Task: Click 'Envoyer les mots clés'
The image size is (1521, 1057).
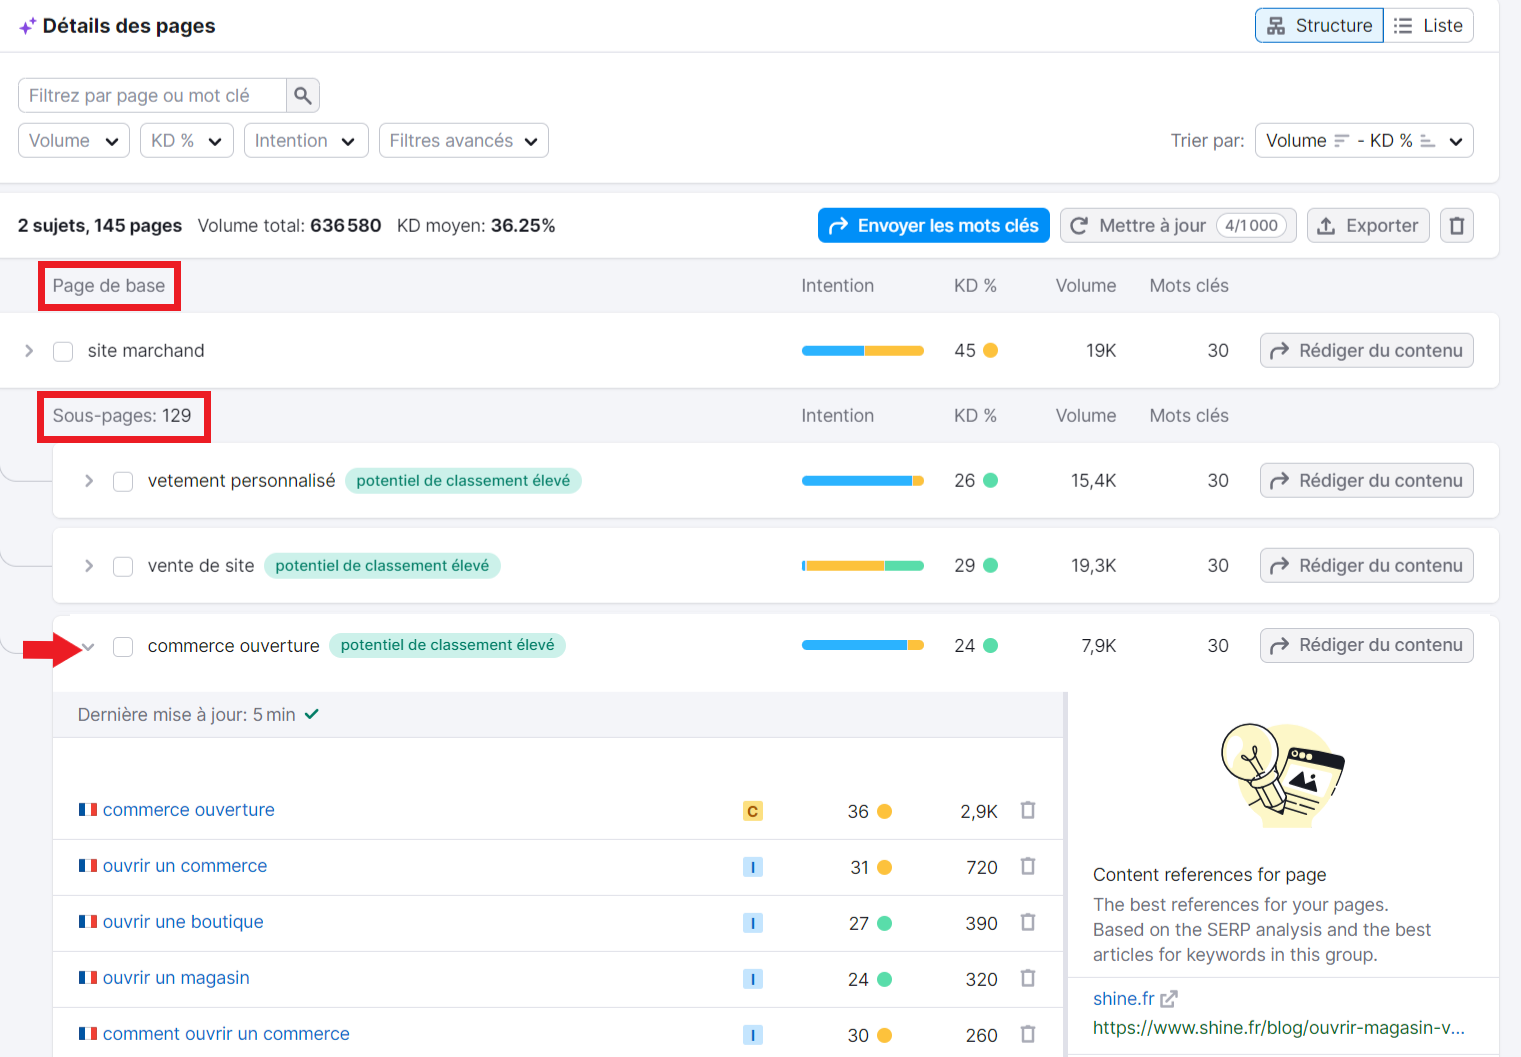Action: coord(933,225)
